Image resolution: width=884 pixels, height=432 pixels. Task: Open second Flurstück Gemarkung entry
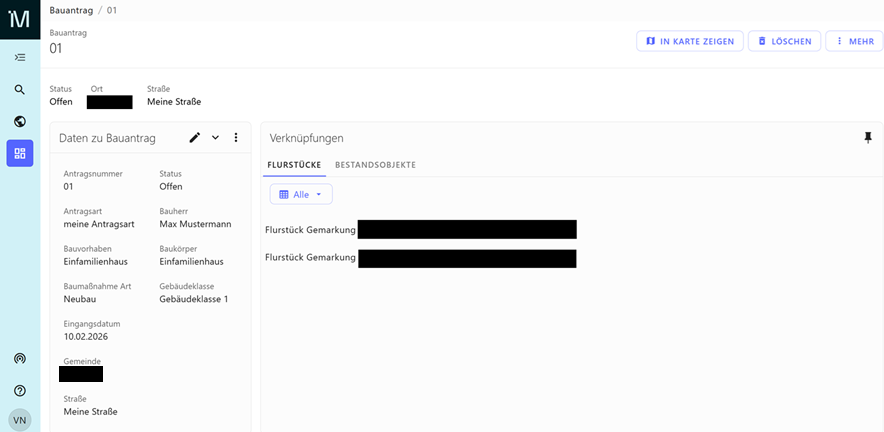point(421,258)
